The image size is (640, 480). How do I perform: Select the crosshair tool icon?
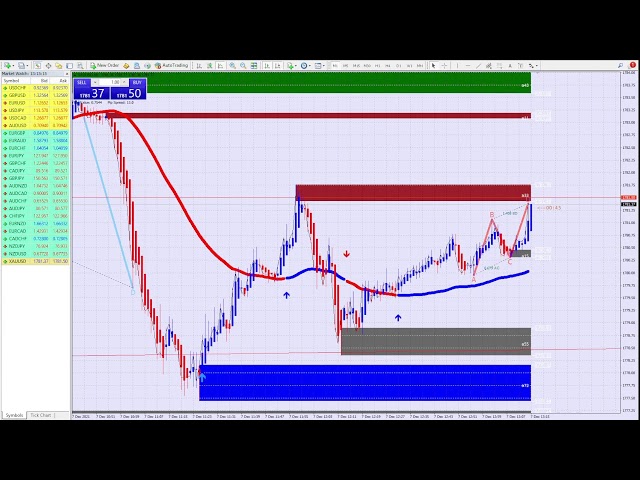coord(446,65)
